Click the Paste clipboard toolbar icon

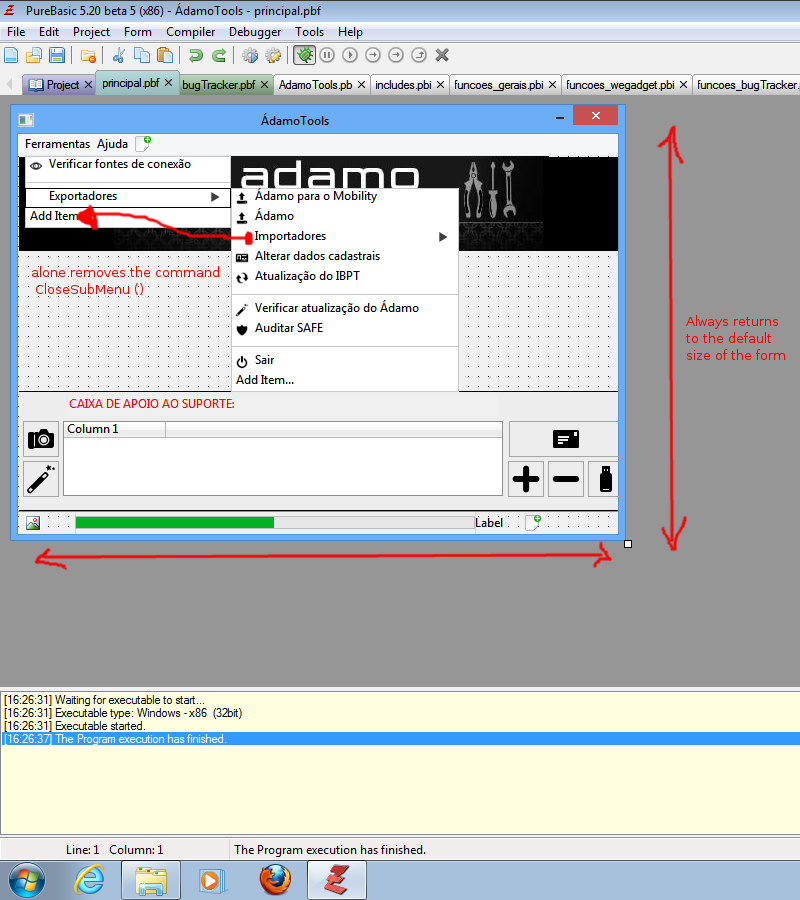coord(165,55)
